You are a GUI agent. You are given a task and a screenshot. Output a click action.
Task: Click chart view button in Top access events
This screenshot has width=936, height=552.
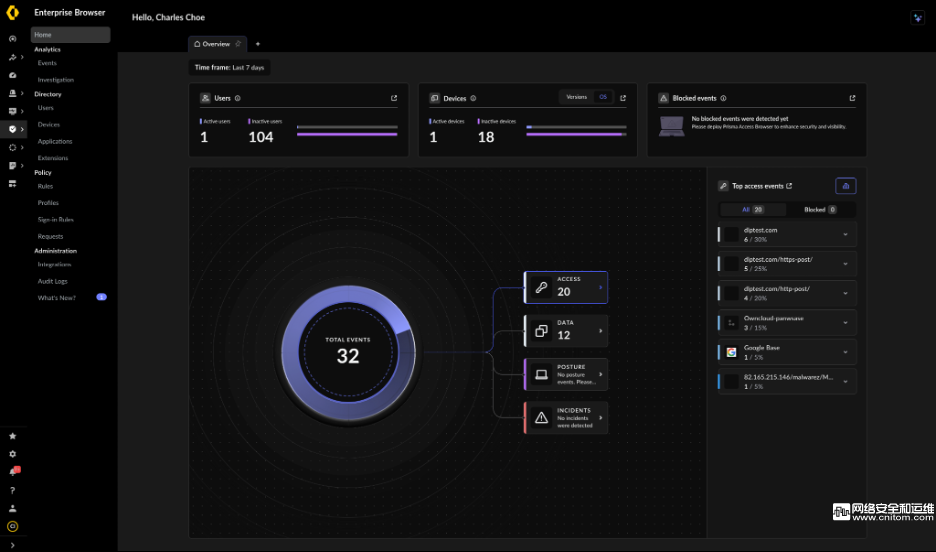(846, 186)
